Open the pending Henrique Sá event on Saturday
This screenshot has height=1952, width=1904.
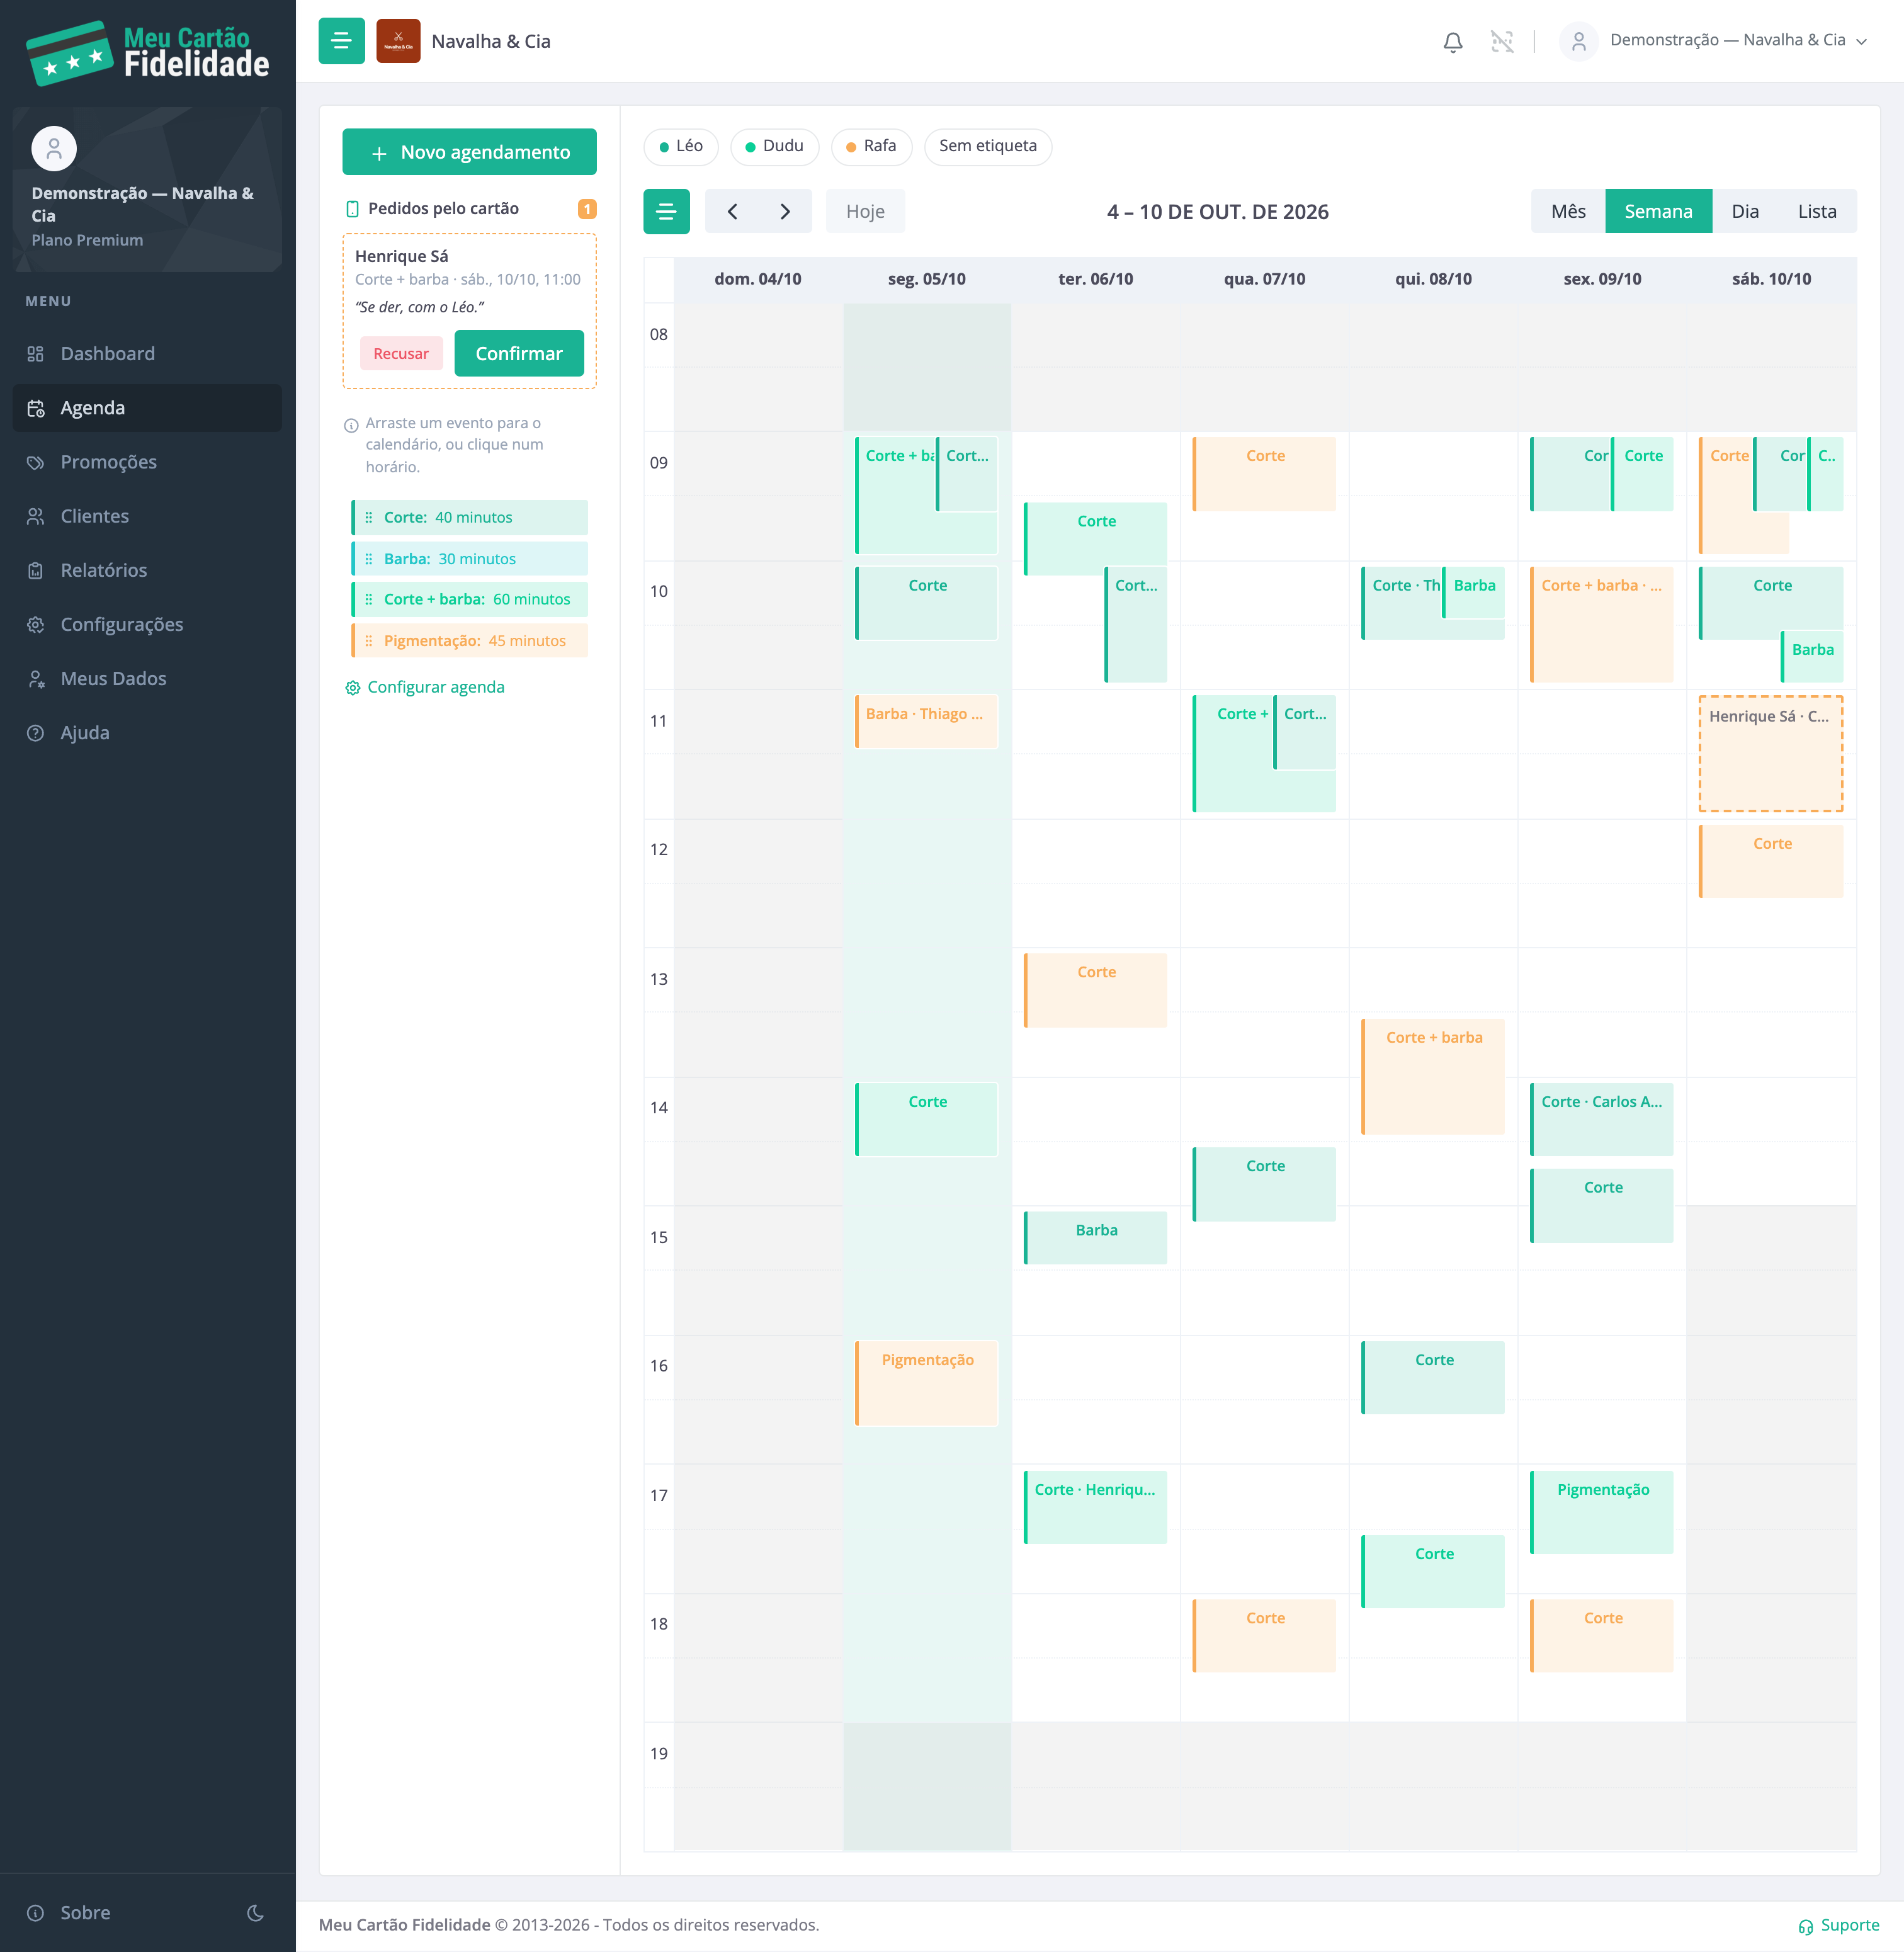(1770, 753)
